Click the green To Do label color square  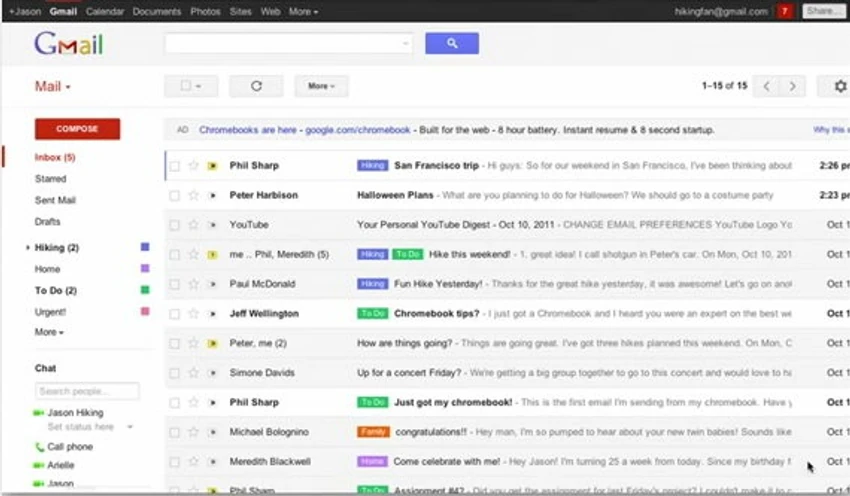(145, 290)
